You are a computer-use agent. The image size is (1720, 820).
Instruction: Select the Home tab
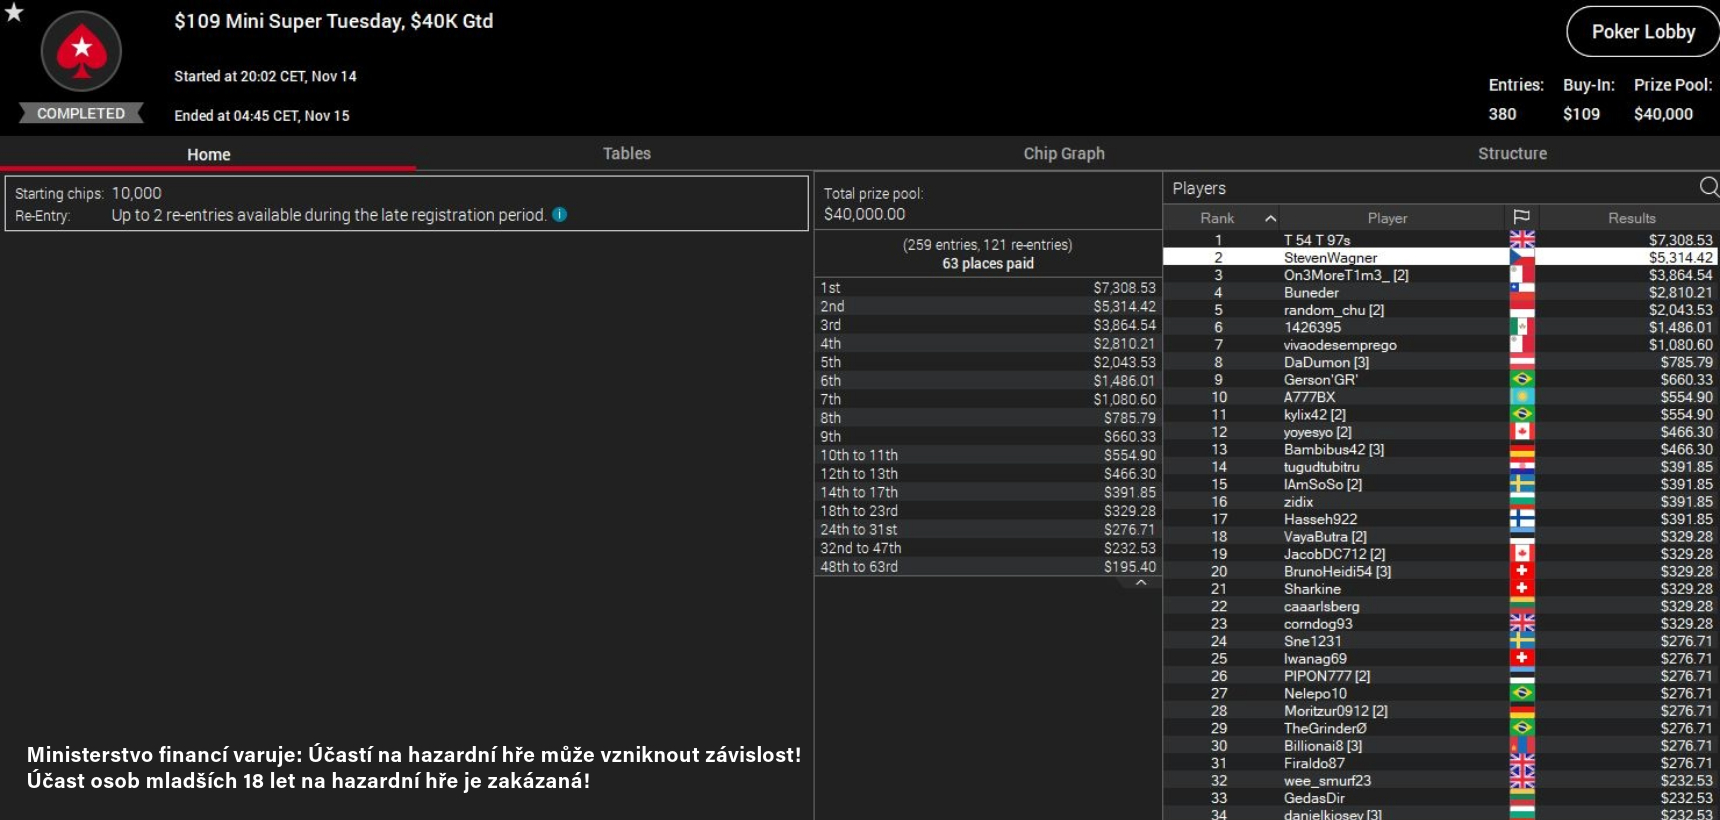tap(208, 154)
